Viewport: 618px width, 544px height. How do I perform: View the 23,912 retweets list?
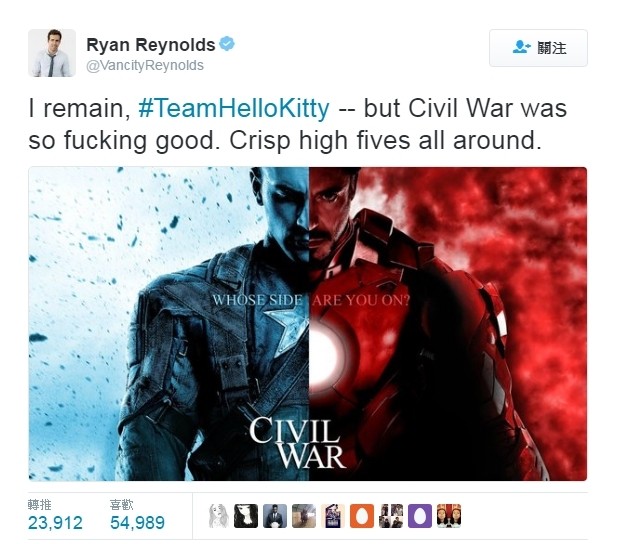coord(55,523)
